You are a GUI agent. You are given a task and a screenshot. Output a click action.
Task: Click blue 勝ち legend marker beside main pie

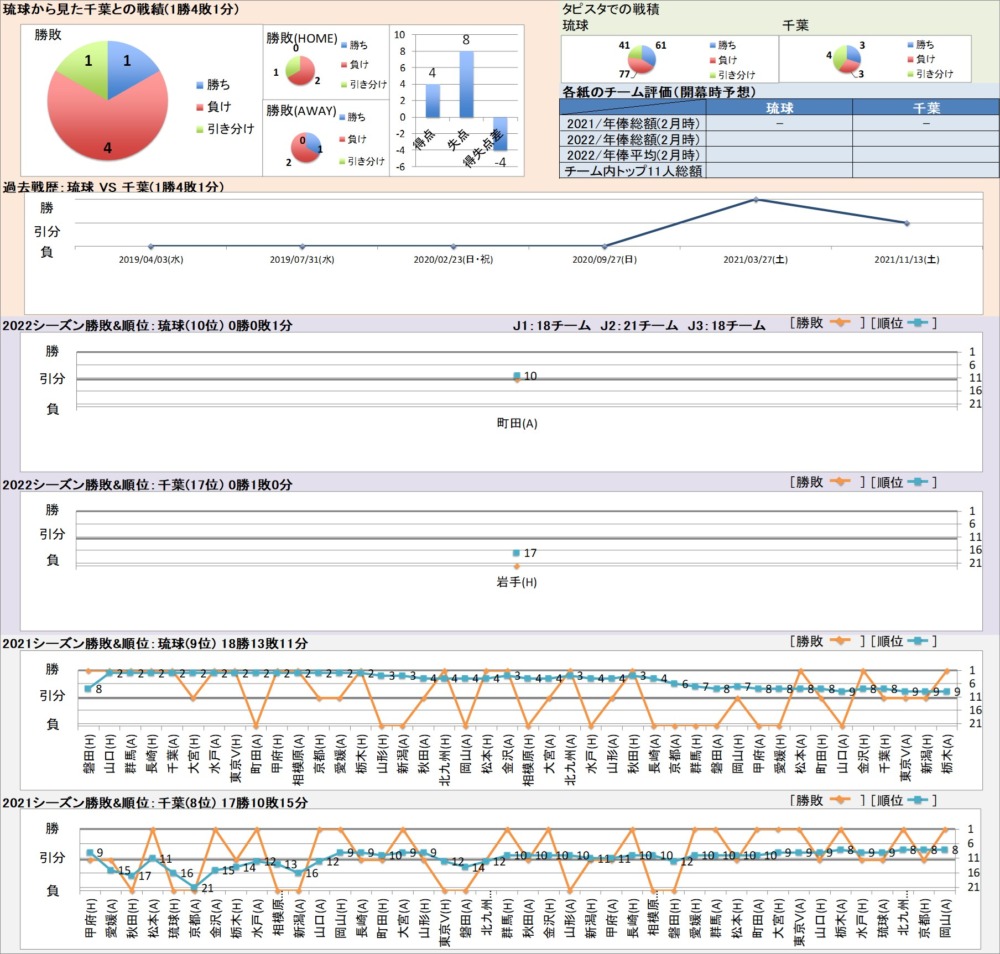200,85
